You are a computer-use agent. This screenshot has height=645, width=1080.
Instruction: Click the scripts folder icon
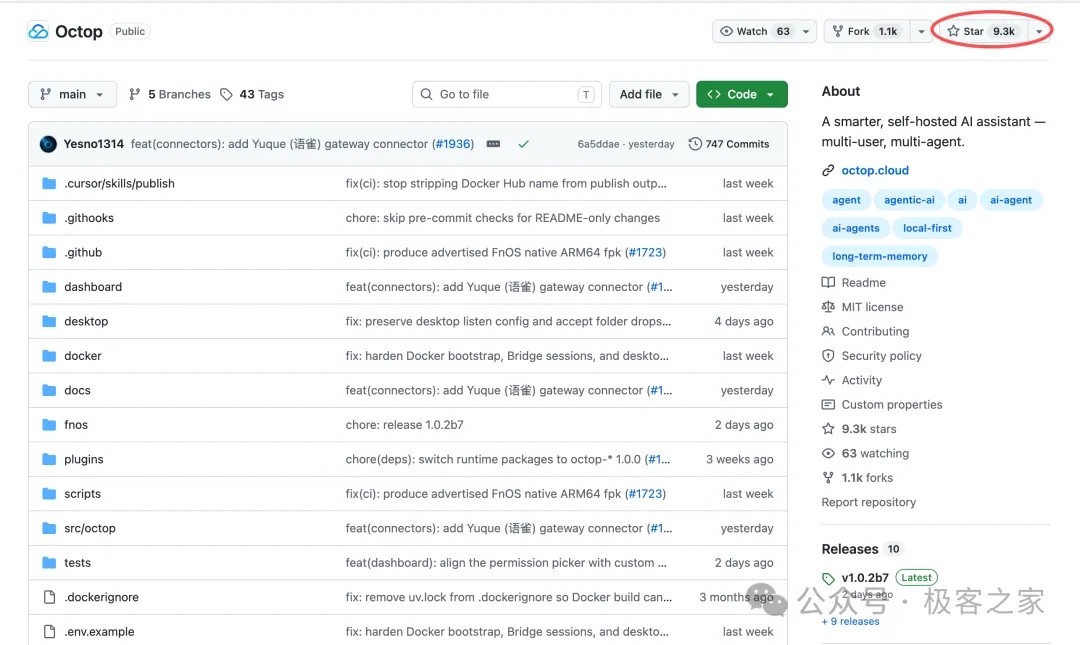pos(49,493)
